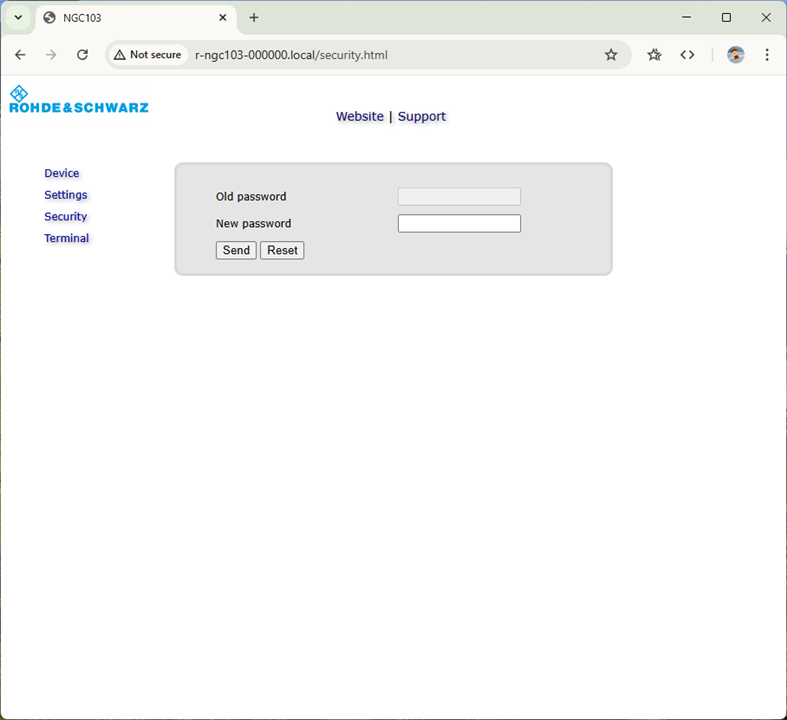The image size is (787, 720).
Task: Click the Rohde & Schwarz logo
Action: [79, 99]
